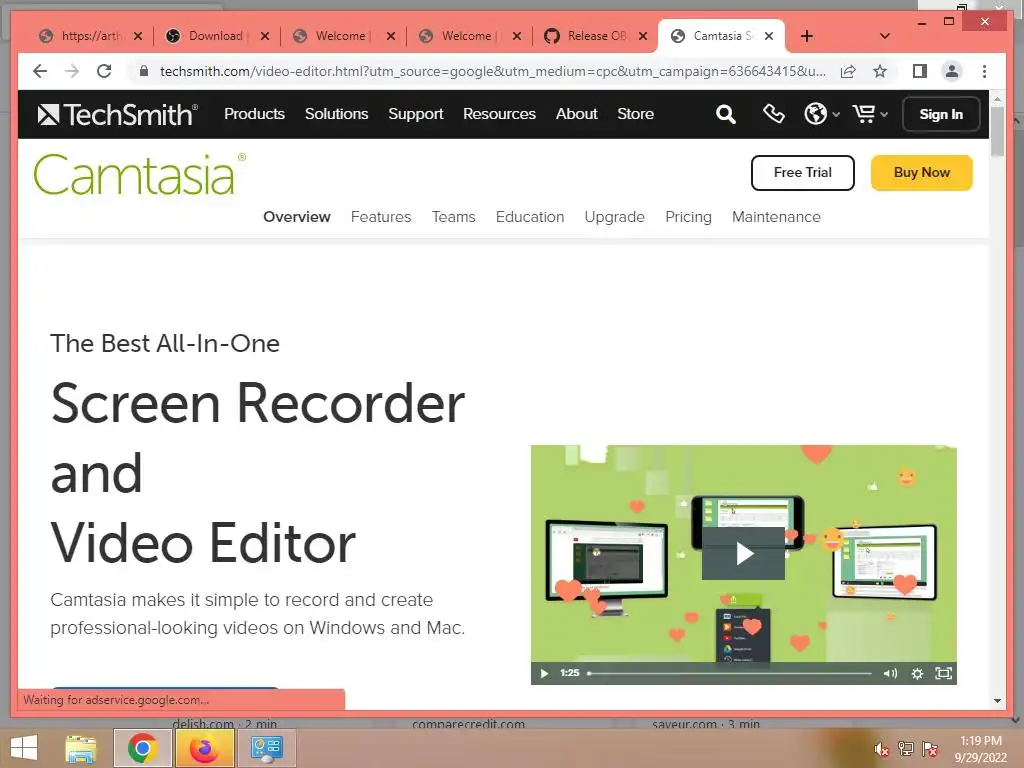1024x768 pixels.
Task: Click the Camtasia logo
Action: tap(139, 174)
